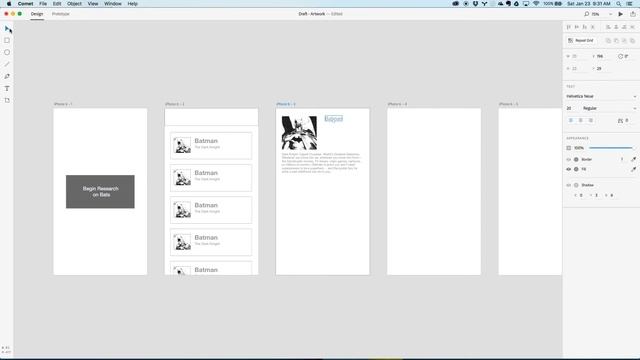Click the first icon right of Repeat Grid
Viewport: 640px width, 360px height.
pyautogui.click(x=608, y=40)
